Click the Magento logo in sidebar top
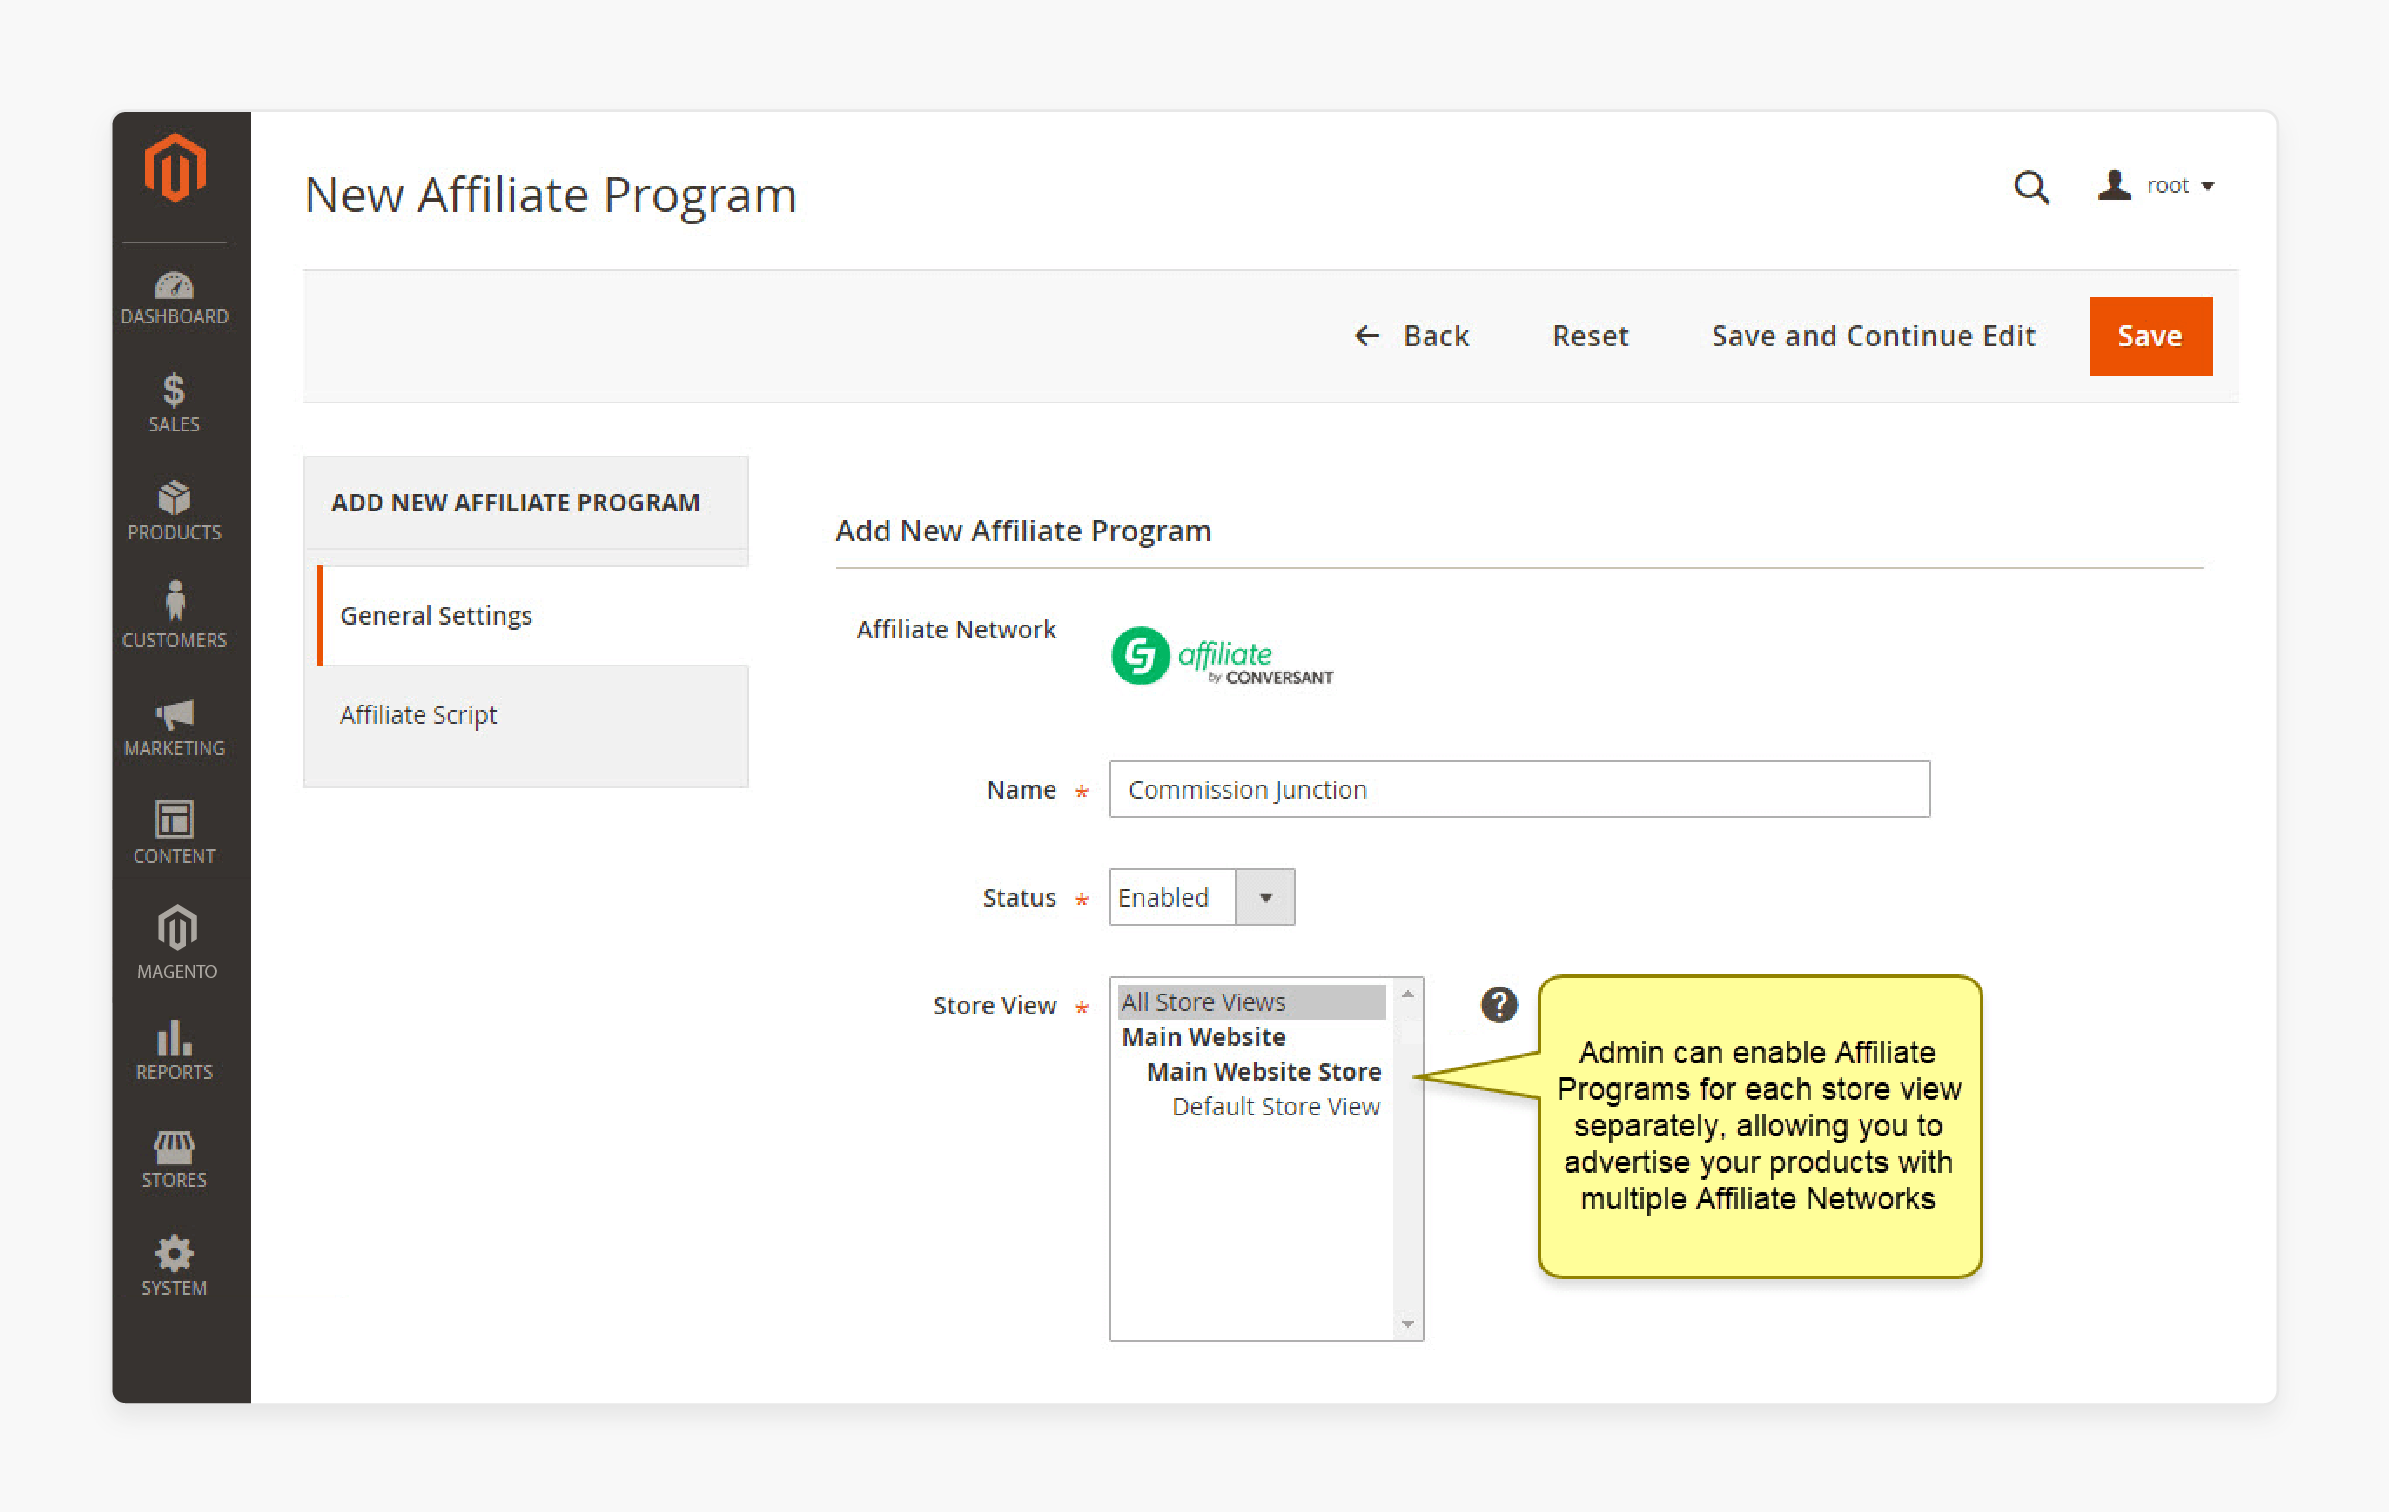 pyautogui.click(x=175, y=169)
